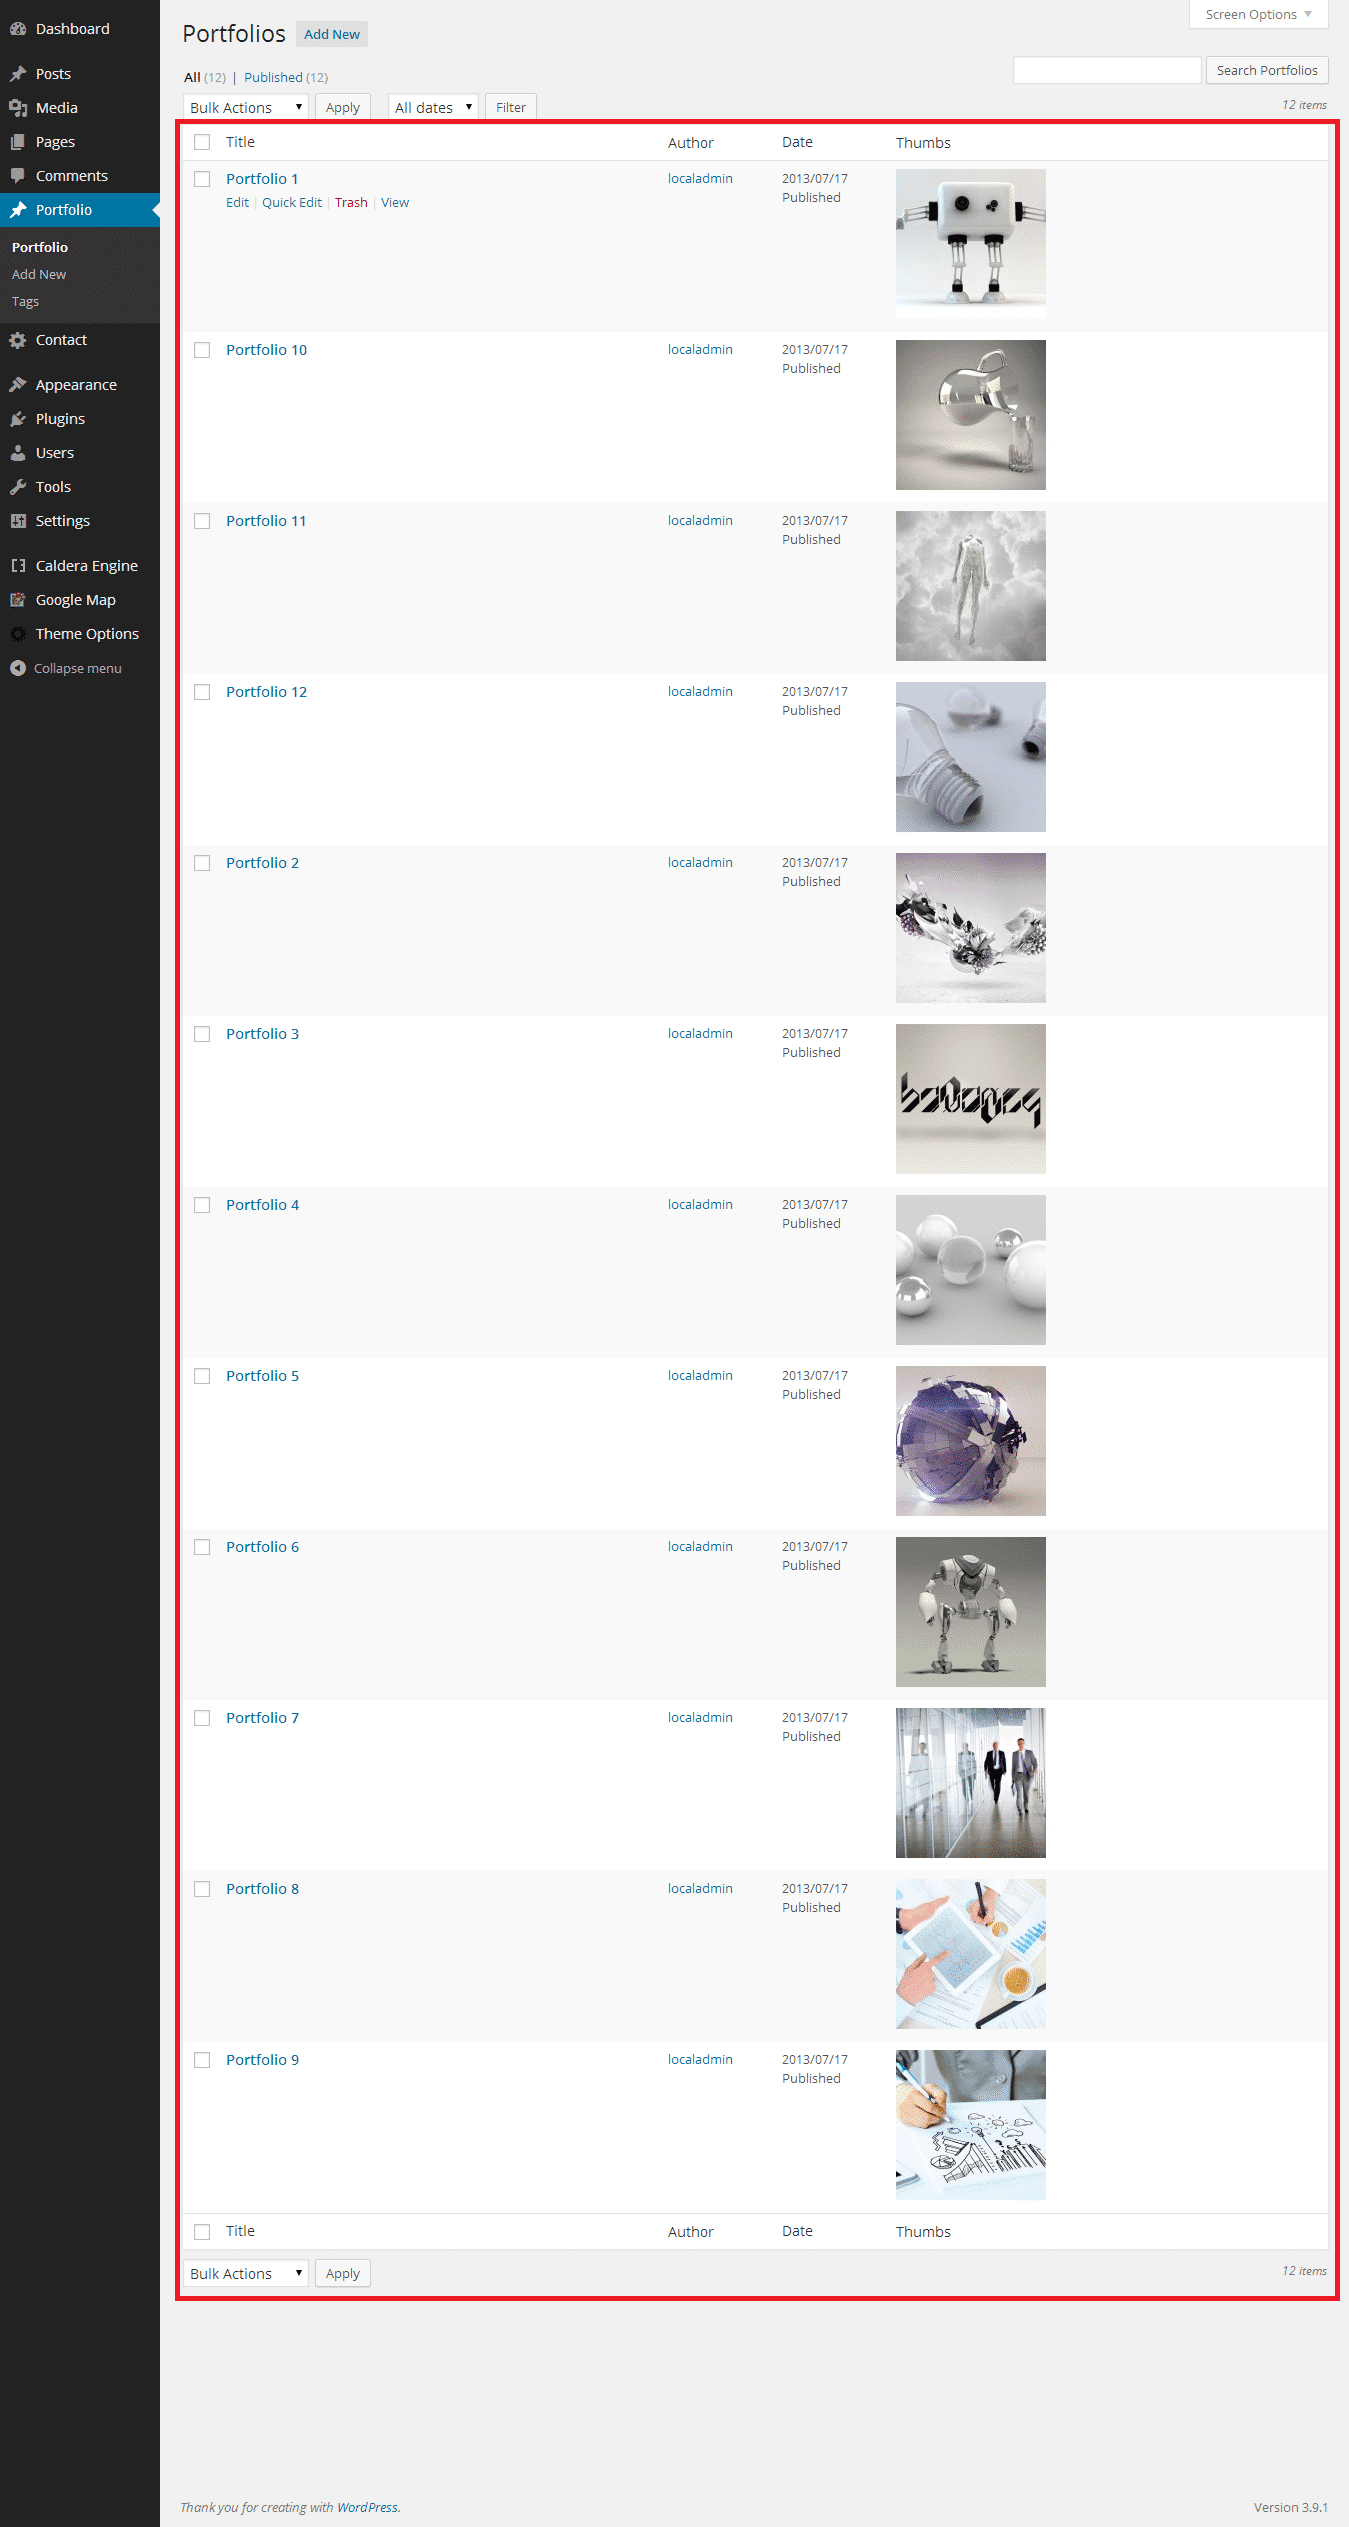1349x2527 pixels.
Task: Check the Portfolio 5 row checkbox
Action: tap(202, 1376)
